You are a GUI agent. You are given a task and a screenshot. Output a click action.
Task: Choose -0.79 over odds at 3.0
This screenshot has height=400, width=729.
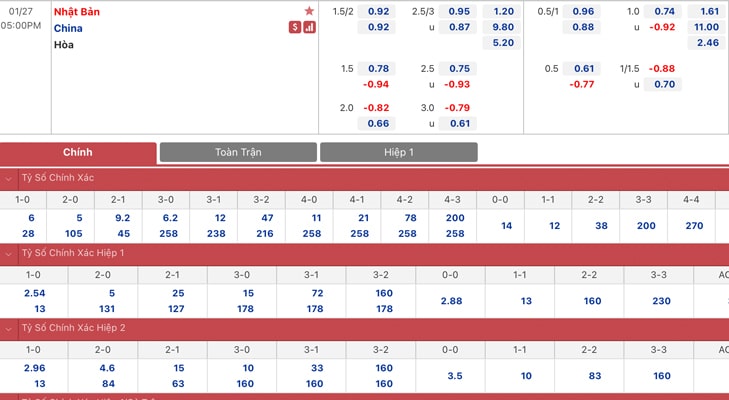pyautogui.click(x=457, y=107)
